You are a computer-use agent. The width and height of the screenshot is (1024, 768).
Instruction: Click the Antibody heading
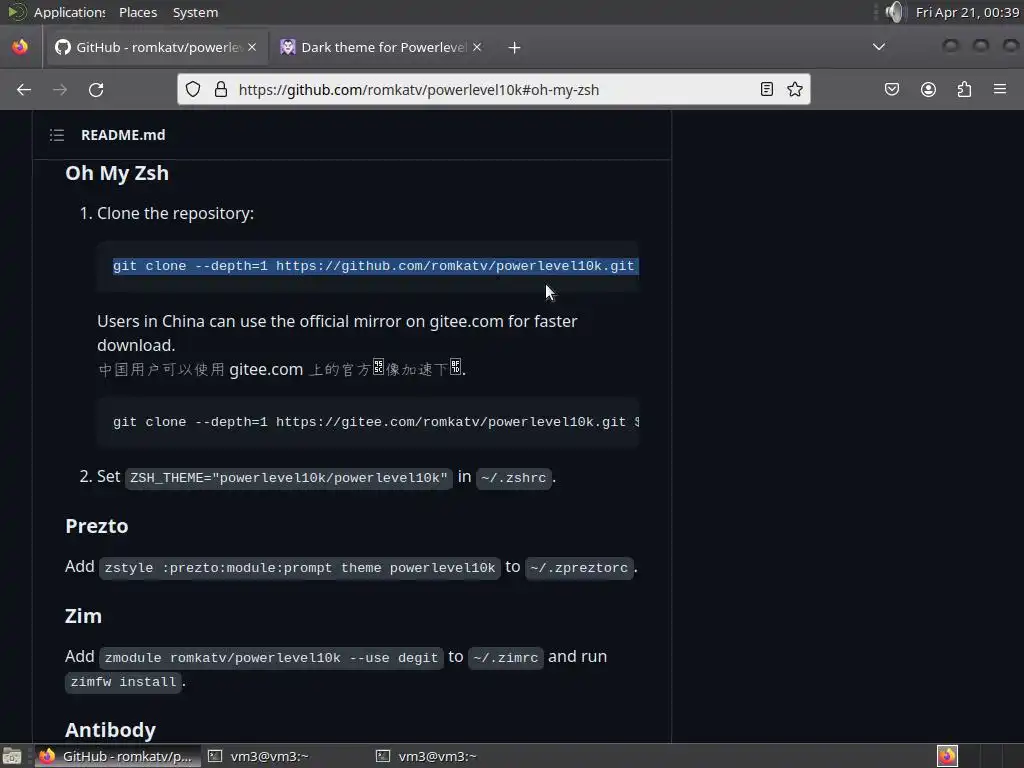[x=110, y=730]
